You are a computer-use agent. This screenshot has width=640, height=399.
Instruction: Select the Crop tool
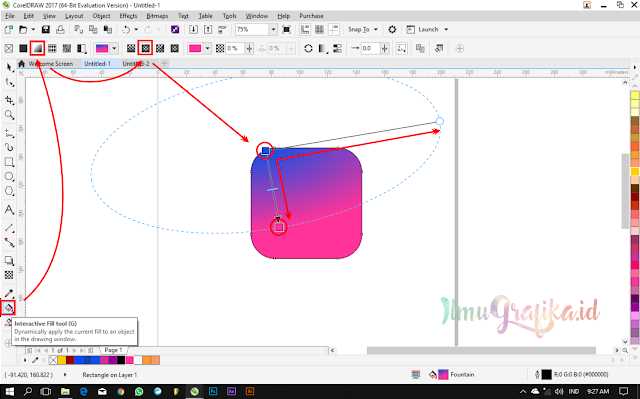[x=9, y=100]
